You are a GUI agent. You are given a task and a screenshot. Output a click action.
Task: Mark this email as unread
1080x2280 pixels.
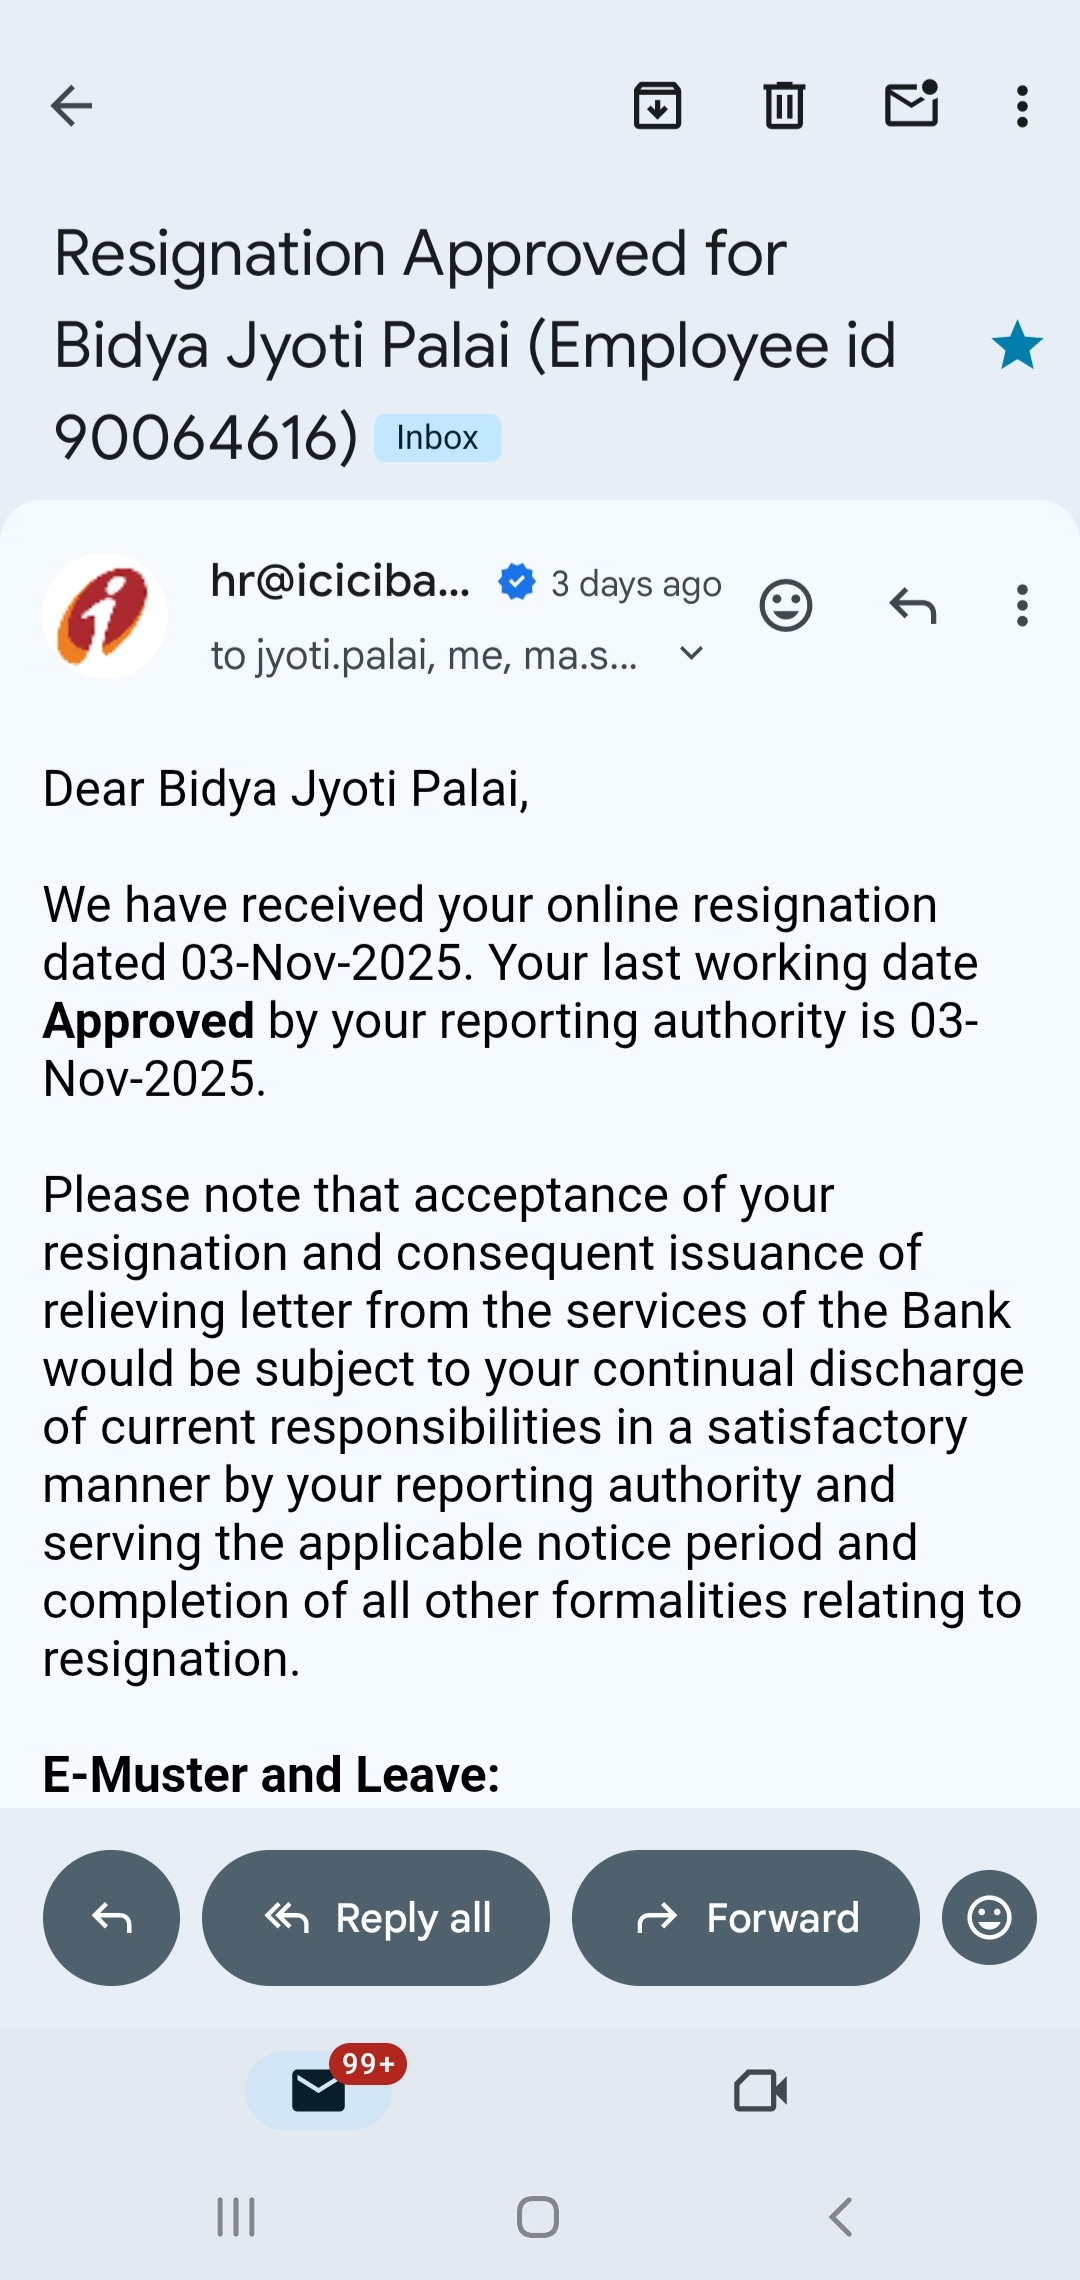tap(912, 106)
